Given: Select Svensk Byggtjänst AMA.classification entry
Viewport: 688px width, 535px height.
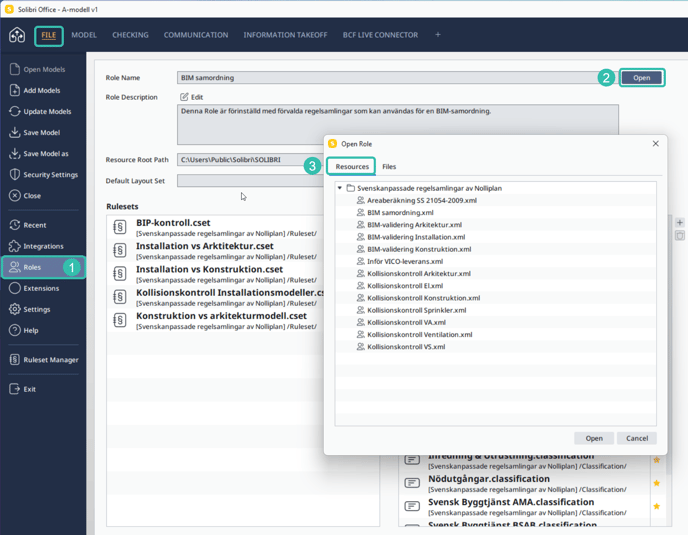Looking at the screenshot, I should pyautogui.click(x=524, y=506).
